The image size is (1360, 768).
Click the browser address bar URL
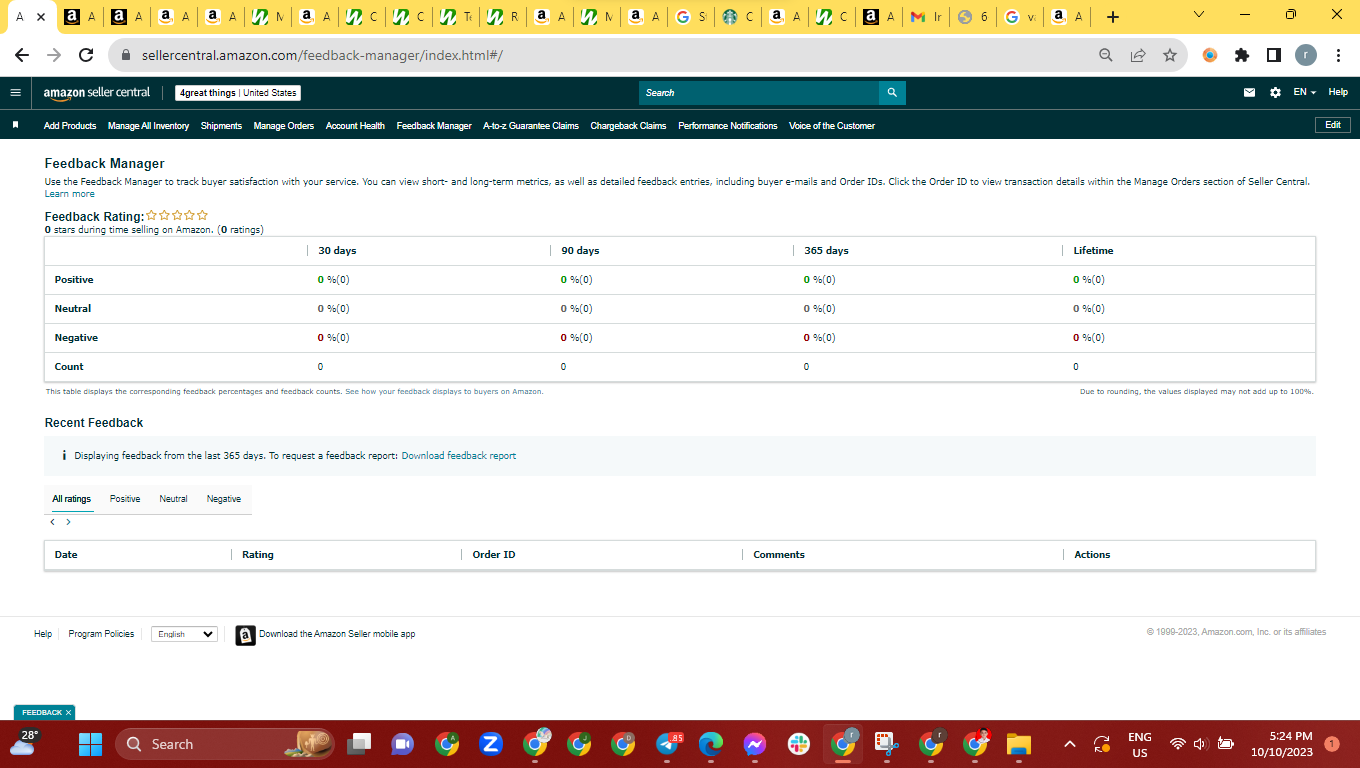(320, 55)
